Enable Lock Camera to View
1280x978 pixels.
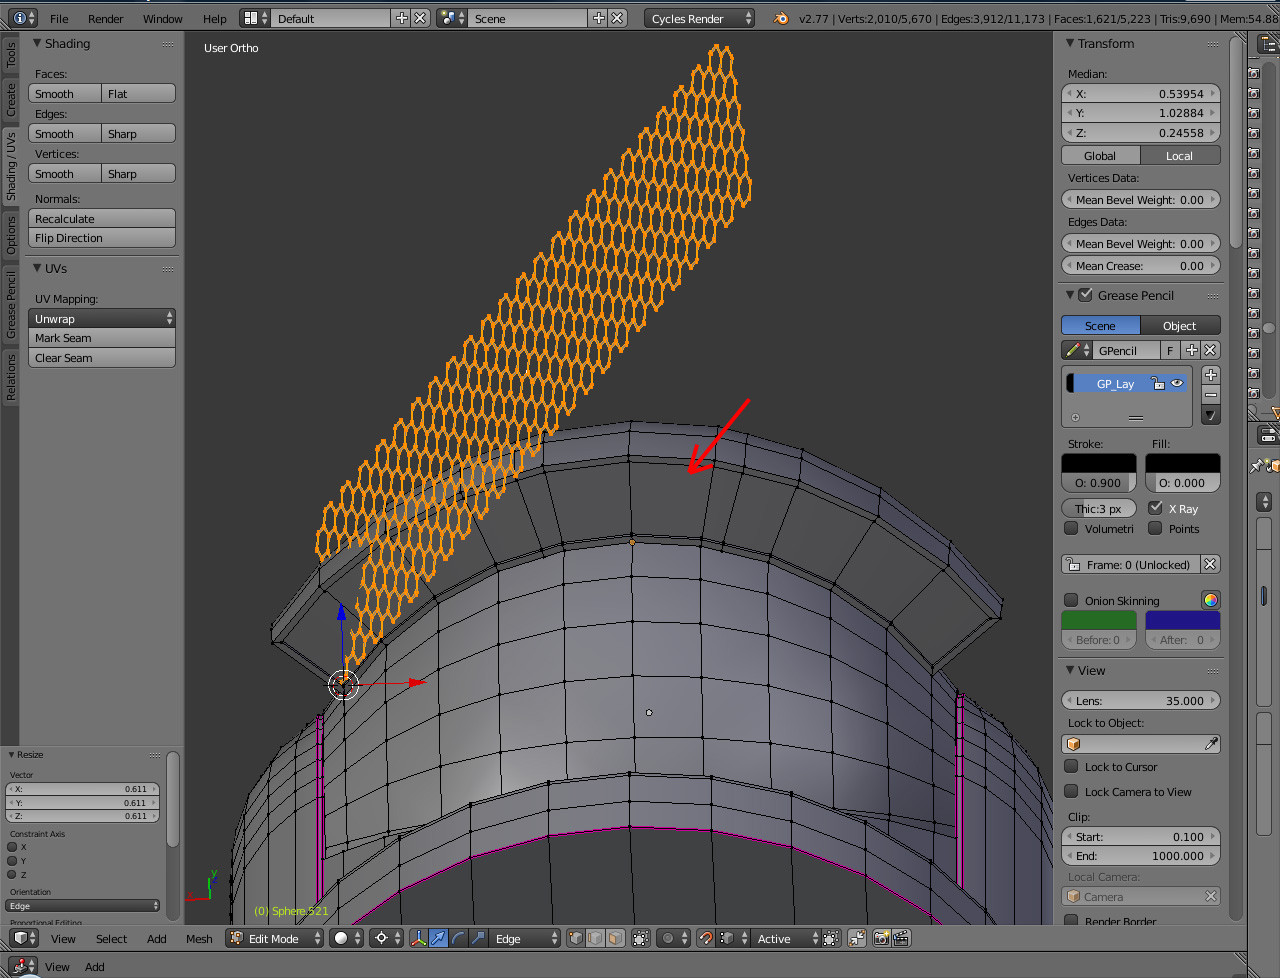tap(1071, 792)
